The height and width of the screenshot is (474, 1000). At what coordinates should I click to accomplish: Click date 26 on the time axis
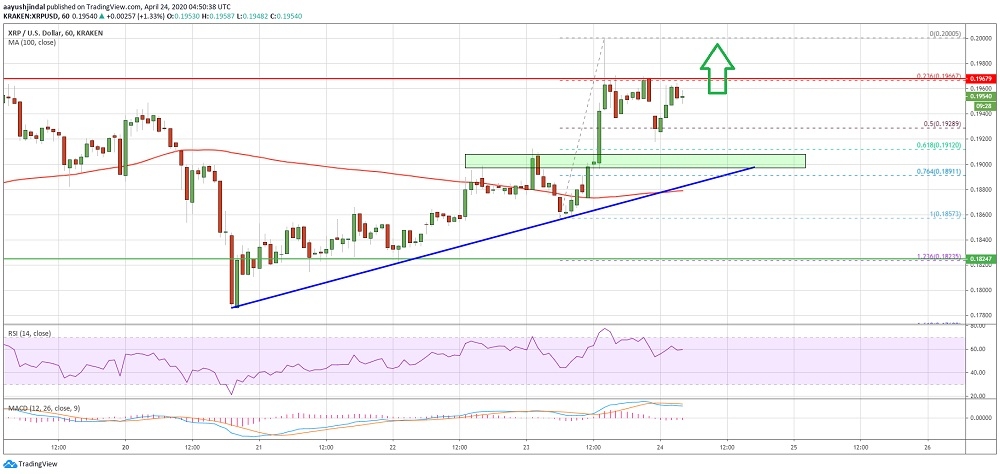[927, 446]
